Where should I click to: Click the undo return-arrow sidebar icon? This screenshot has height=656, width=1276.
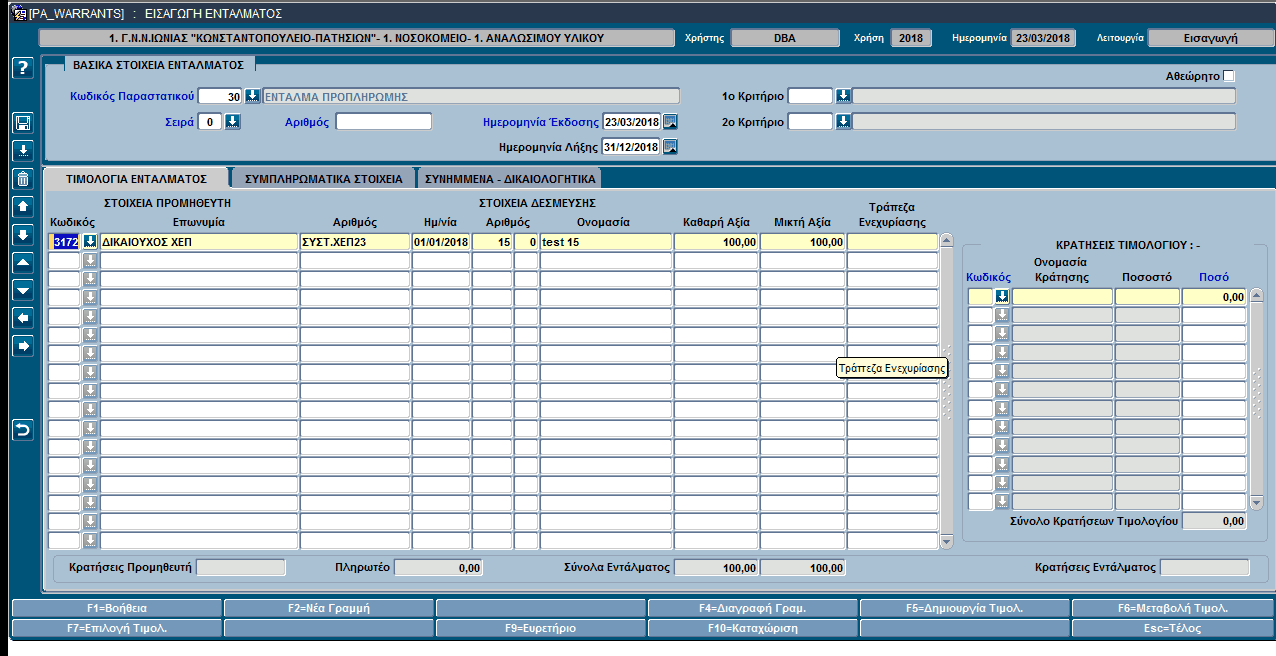coord(23,430)
